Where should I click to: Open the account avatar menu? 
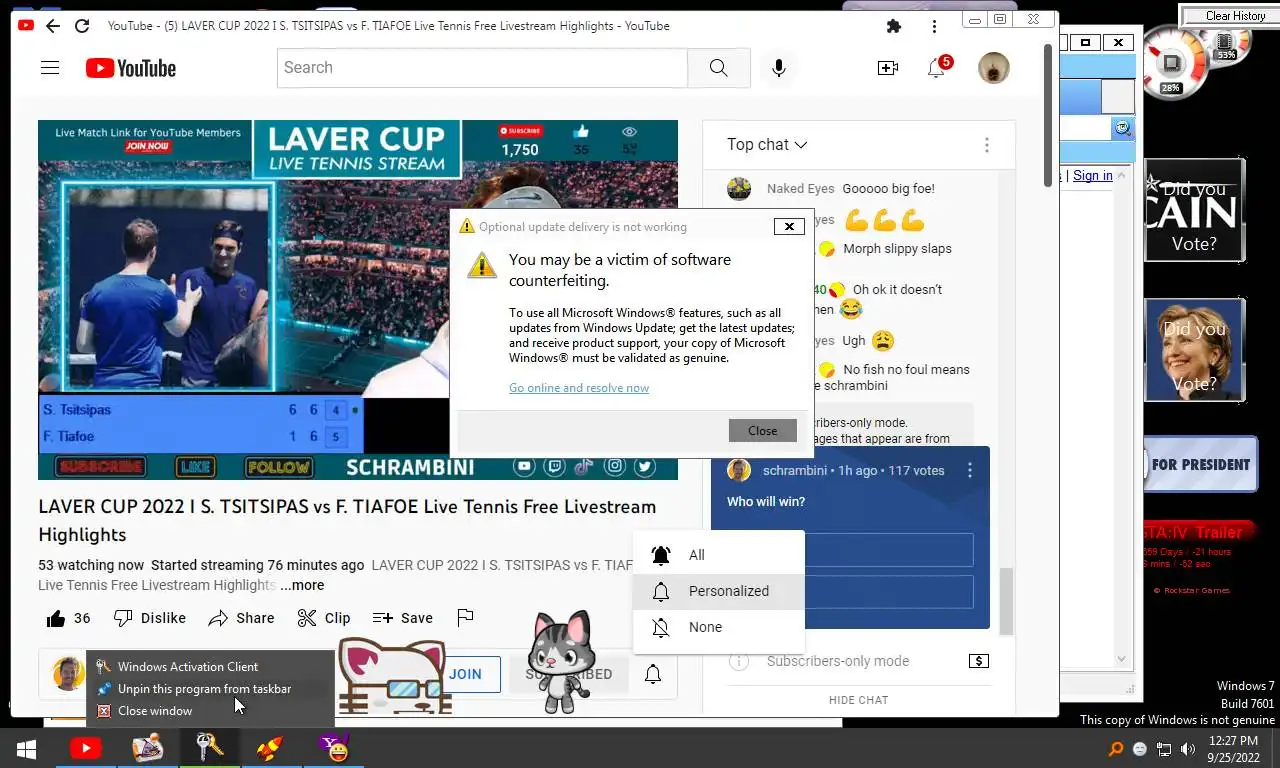[993, 68]
